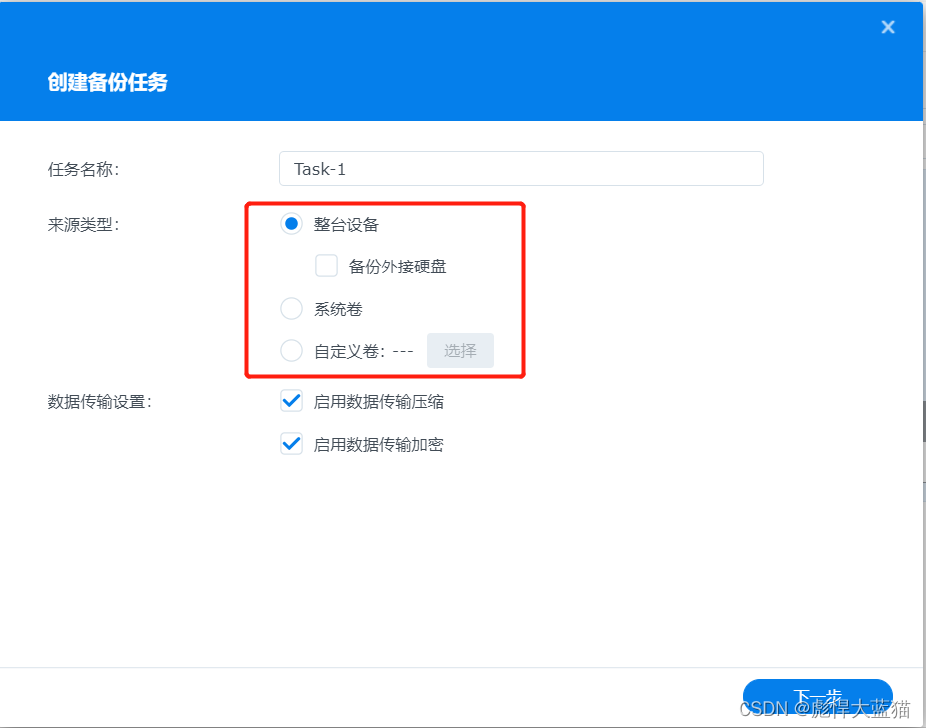This screenshot has height=728, width=926.
Task: Click the 选择 button for custom volume
Action: point(460,351)
